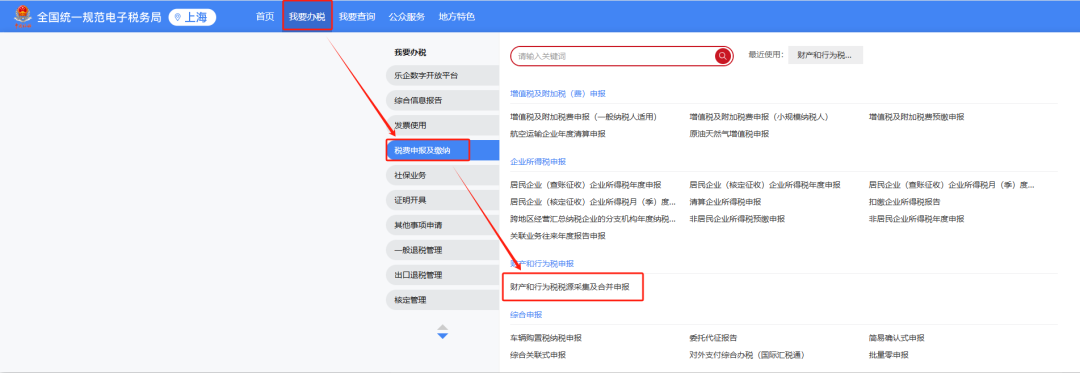Click the up arrow above the blue scroll arrow
The width and height of the screenshot is (1080, 373).
[443, 328]
